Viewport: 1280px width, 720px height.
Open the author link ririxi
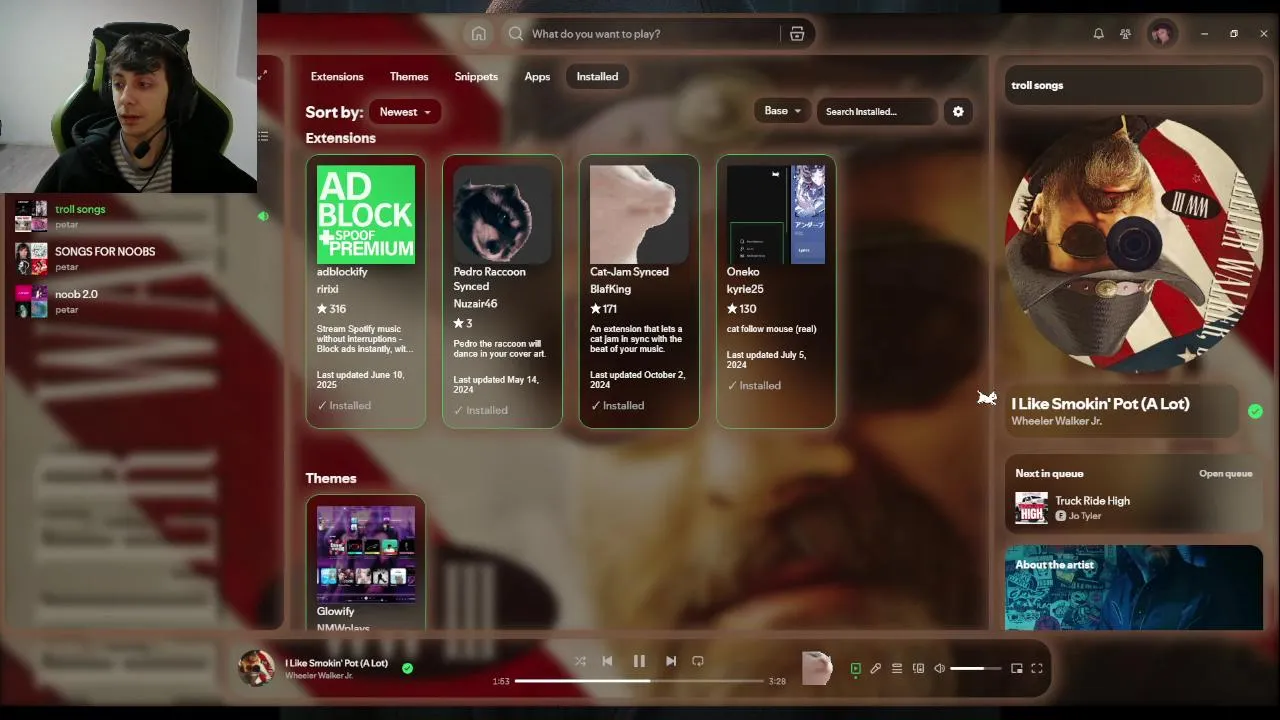[x=328, y=289]
